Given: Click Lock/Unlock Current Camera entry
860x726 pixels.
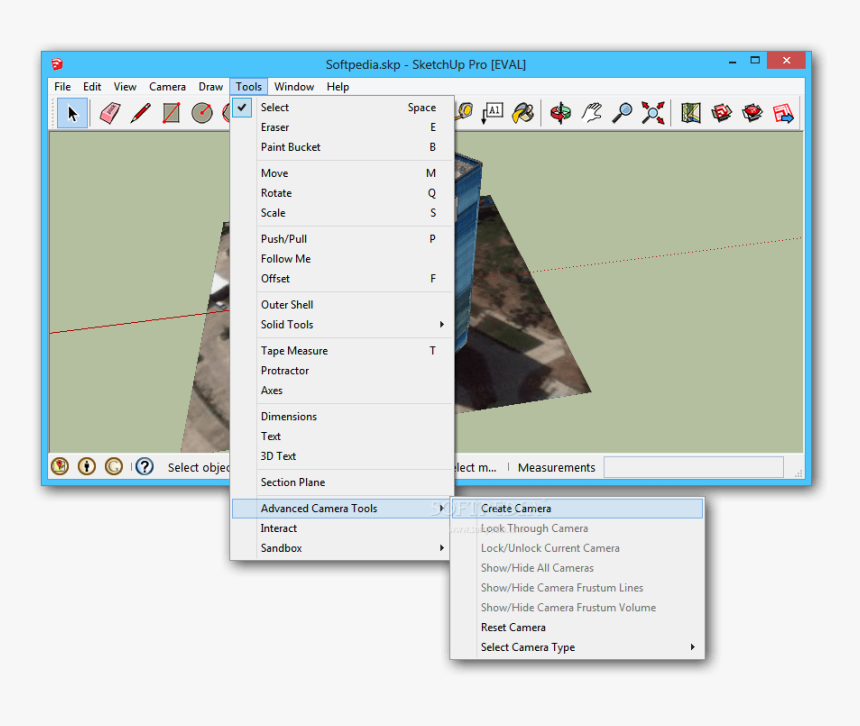Looking at the screenshot, I should pos(577,548).
